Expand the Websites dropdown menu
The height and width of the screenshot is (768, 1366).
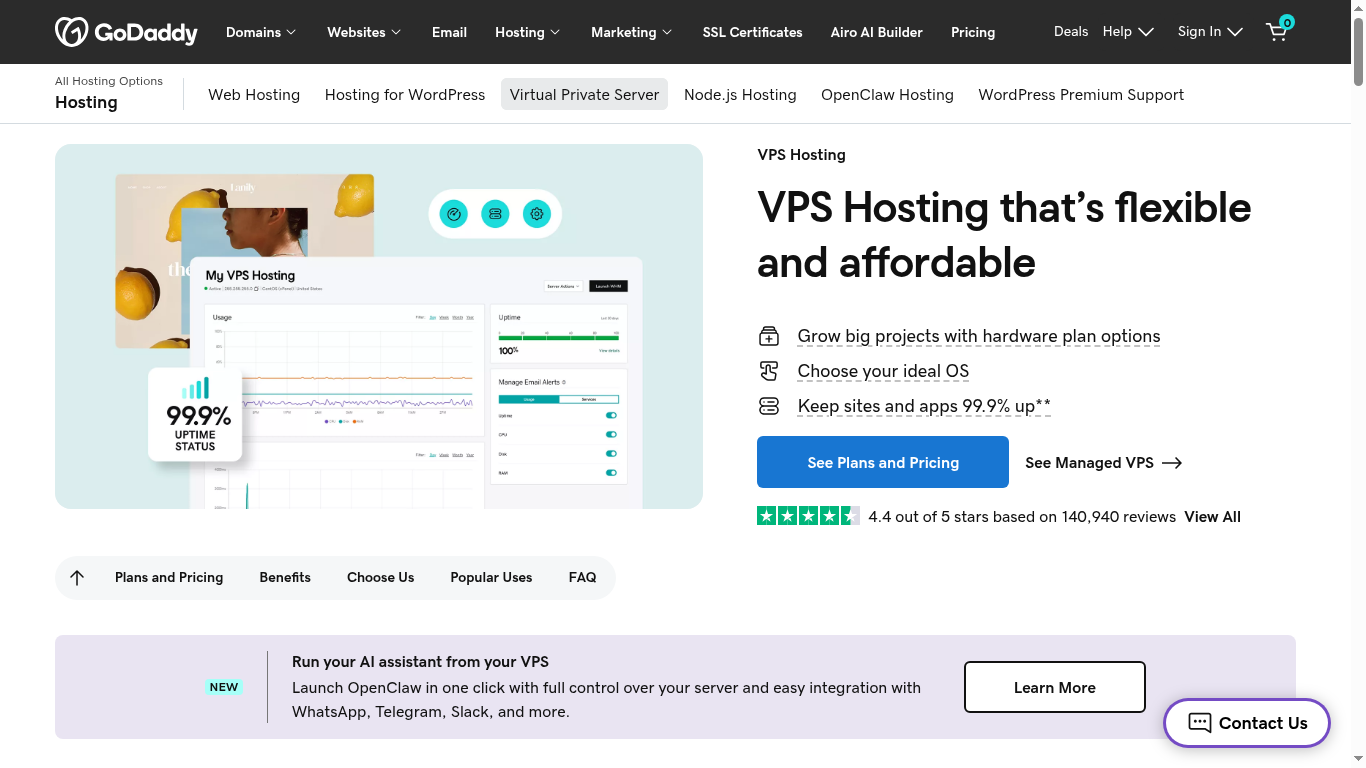[x=364, y=32]
